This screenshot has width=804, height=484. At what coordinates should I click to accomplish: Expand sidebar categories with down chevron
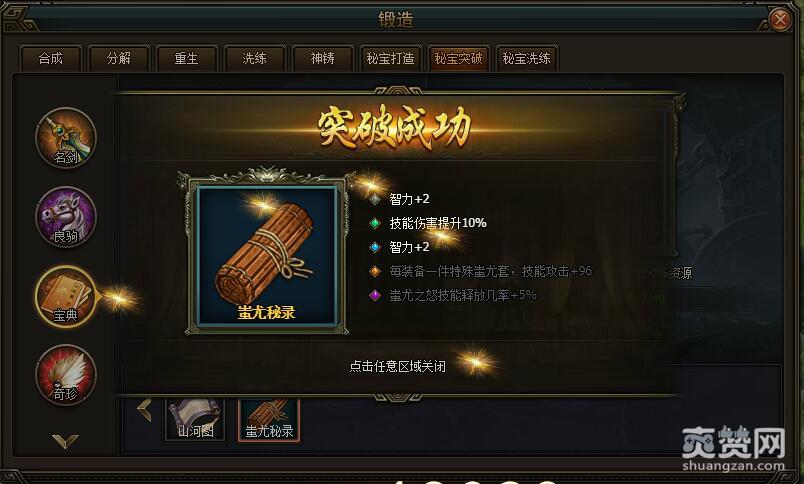66,441
